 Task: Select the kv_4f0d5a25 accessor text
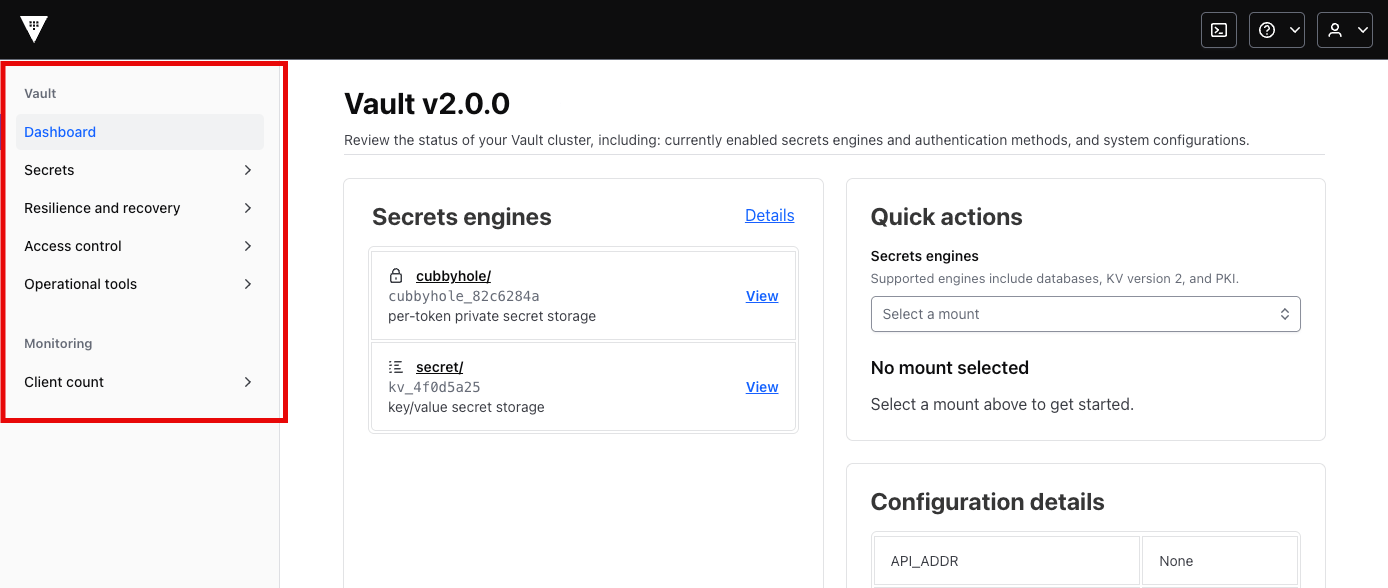(435, 387)
